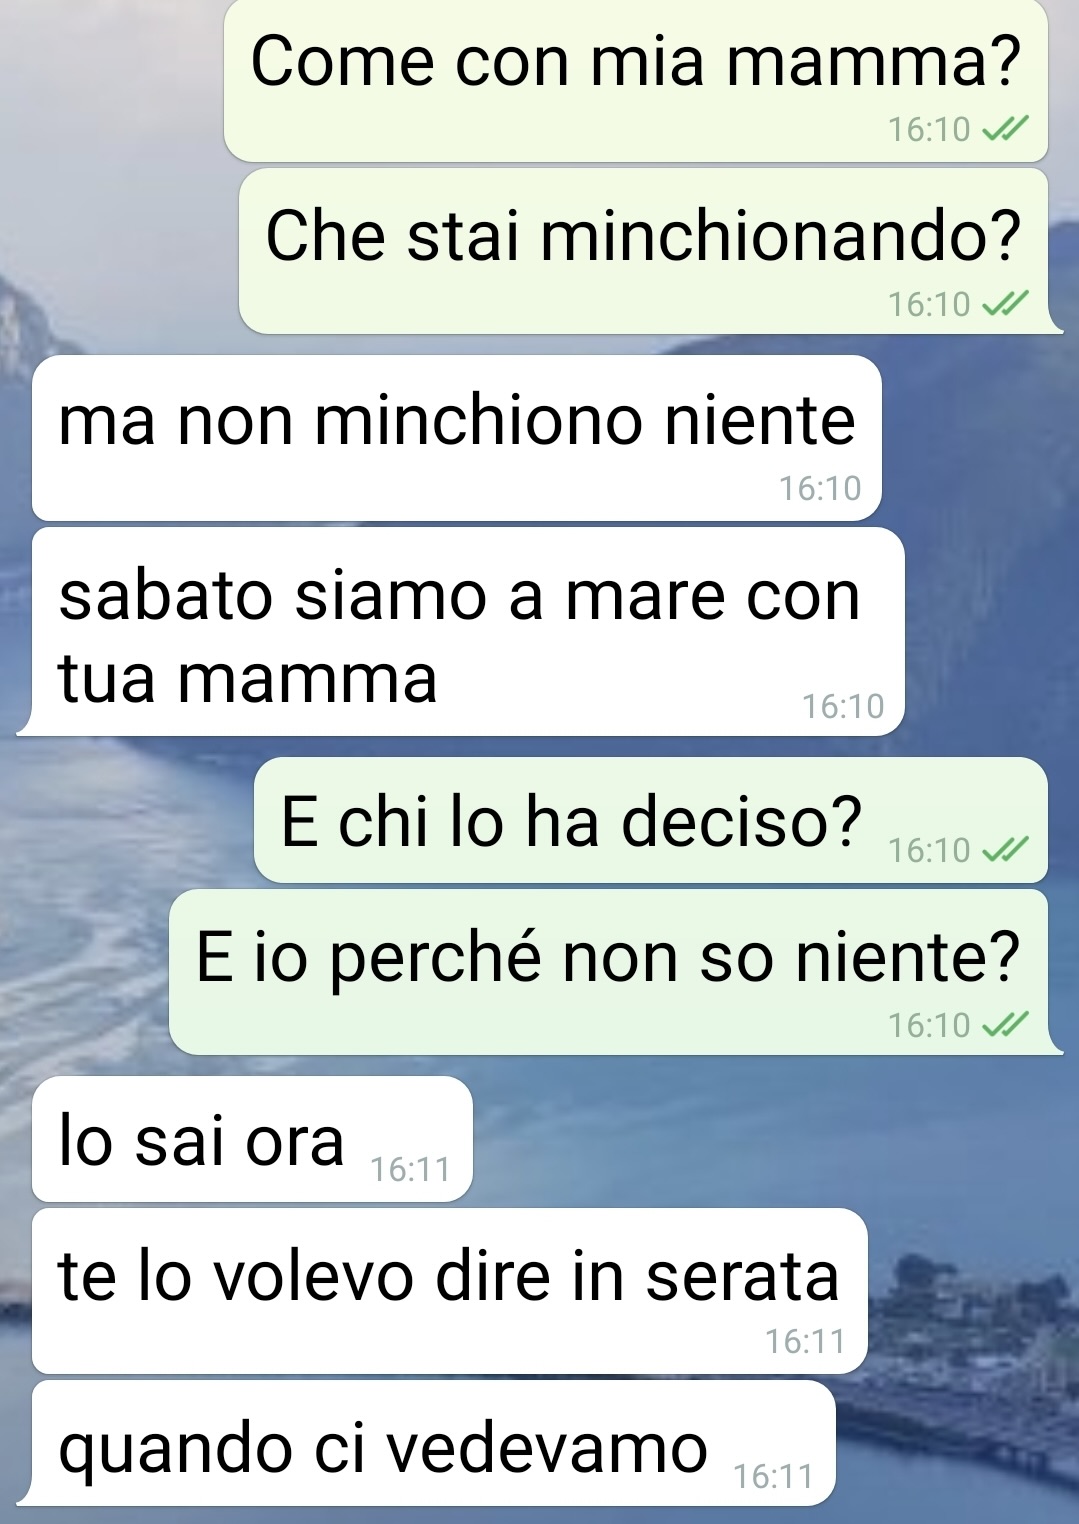Tap the check marks next to "E chi lo ha deciso?"

click(1005, 850)
